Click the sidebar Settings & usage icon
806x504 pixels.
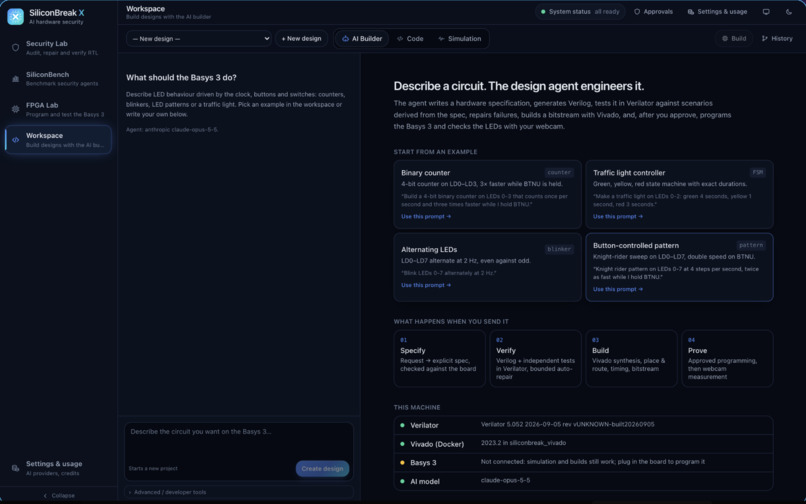click(15, 468)
